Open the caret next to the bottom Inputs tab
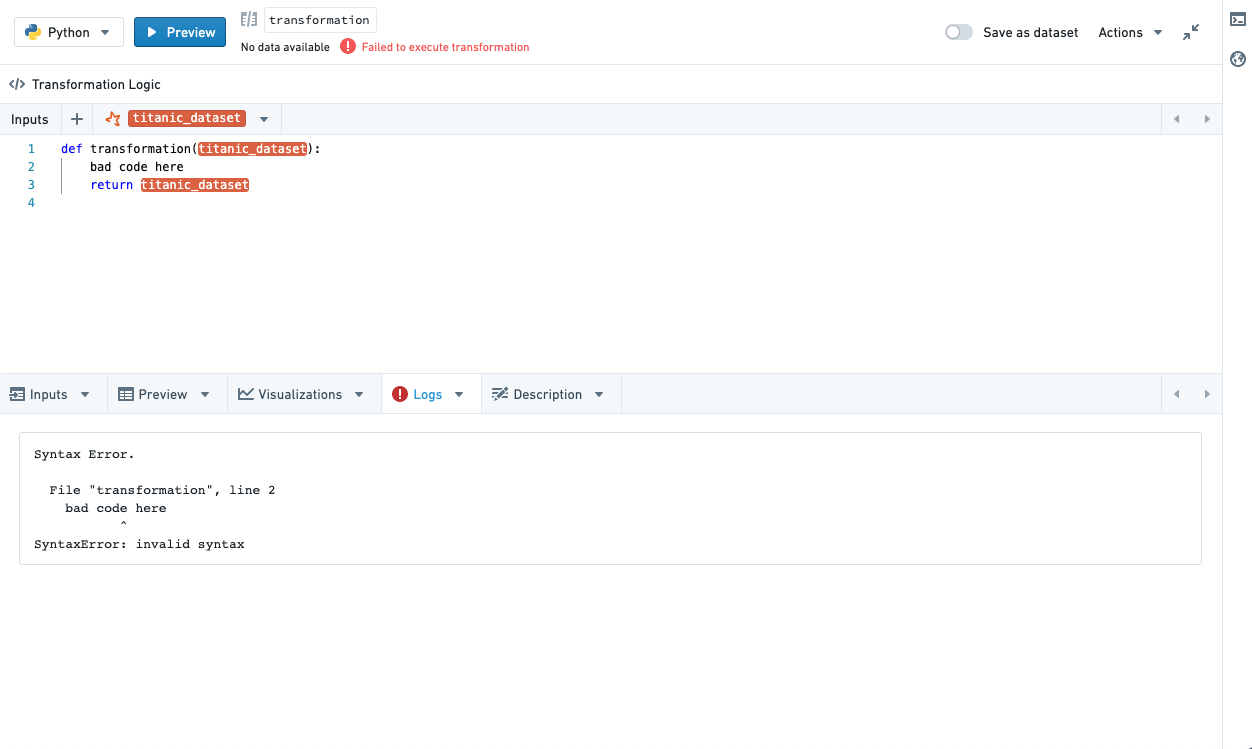The height and width of the screenshot is (749, 1252). [x=85, y=394]
